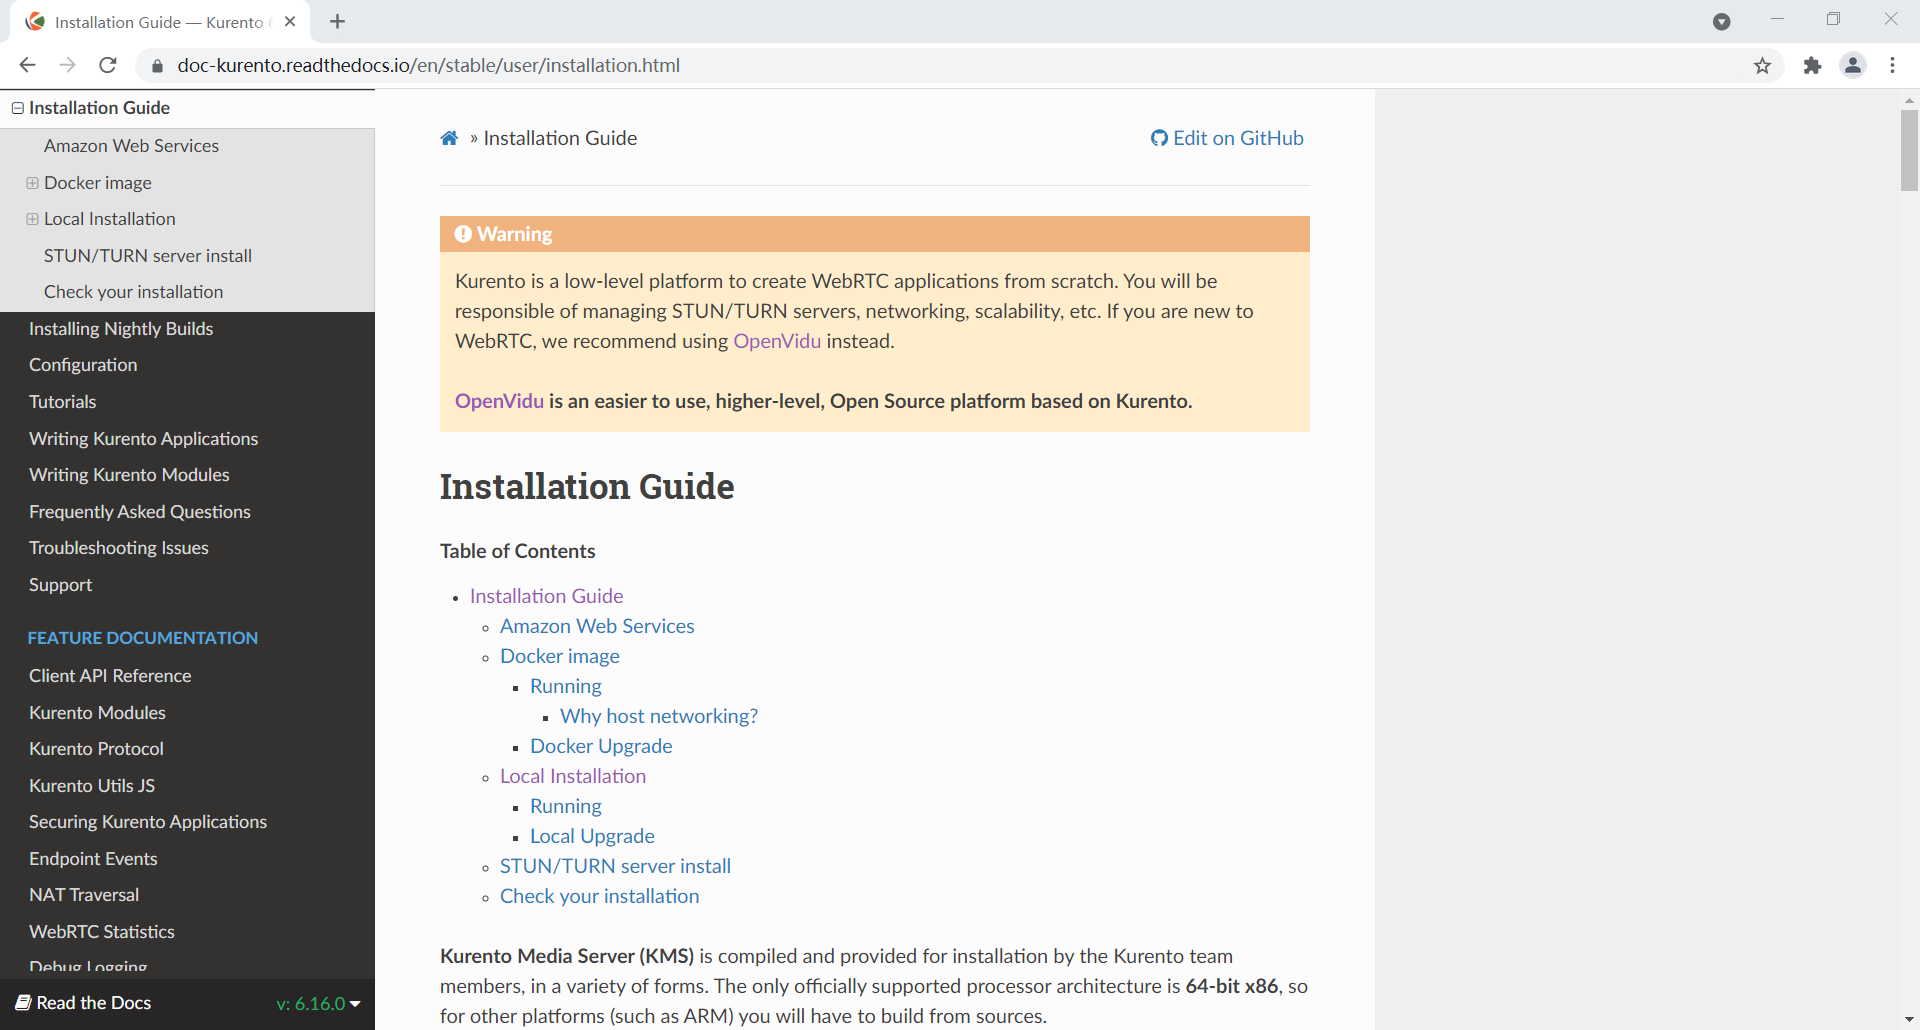Click the browser back arrow
The width and height of the screenshot is (1920, 1030).
pos(27,65)
